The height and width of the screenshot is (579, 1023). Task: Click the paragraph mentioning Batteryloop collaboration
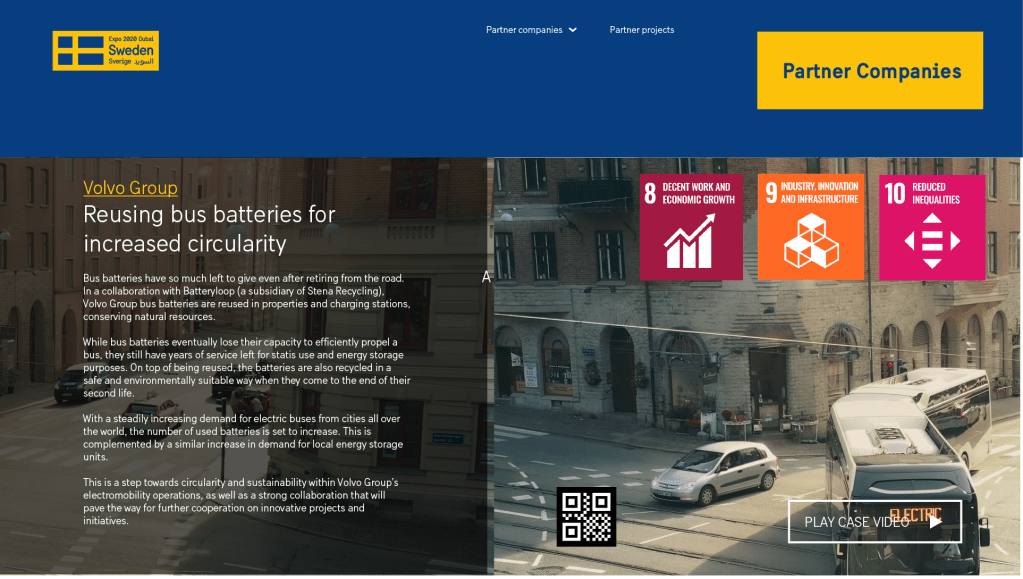(x=246, y=296)
